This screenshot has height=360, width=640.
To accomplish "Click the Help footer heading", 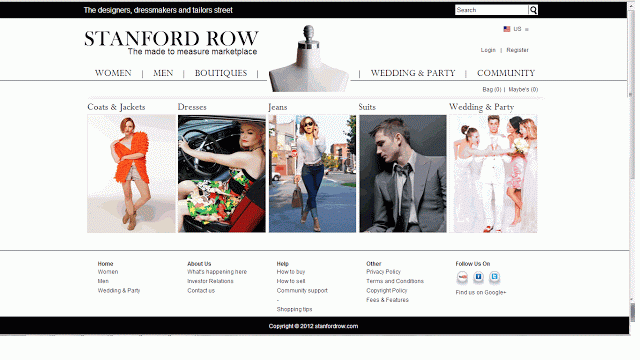I will click(x=282, y=264).
